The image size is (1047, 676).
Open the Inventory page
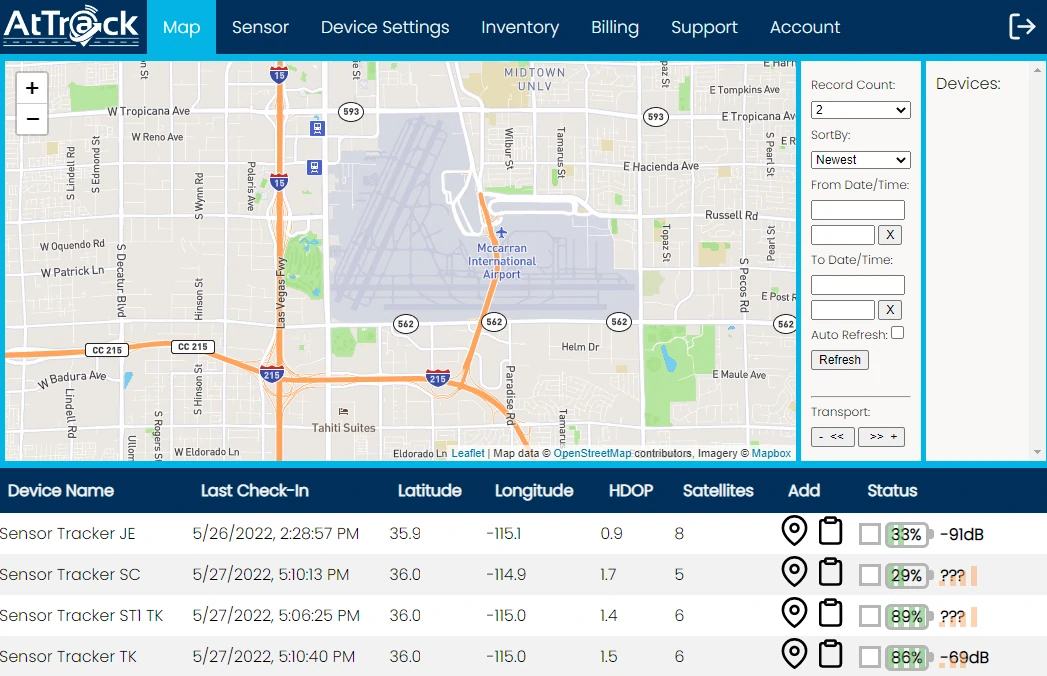coord(520,27)
